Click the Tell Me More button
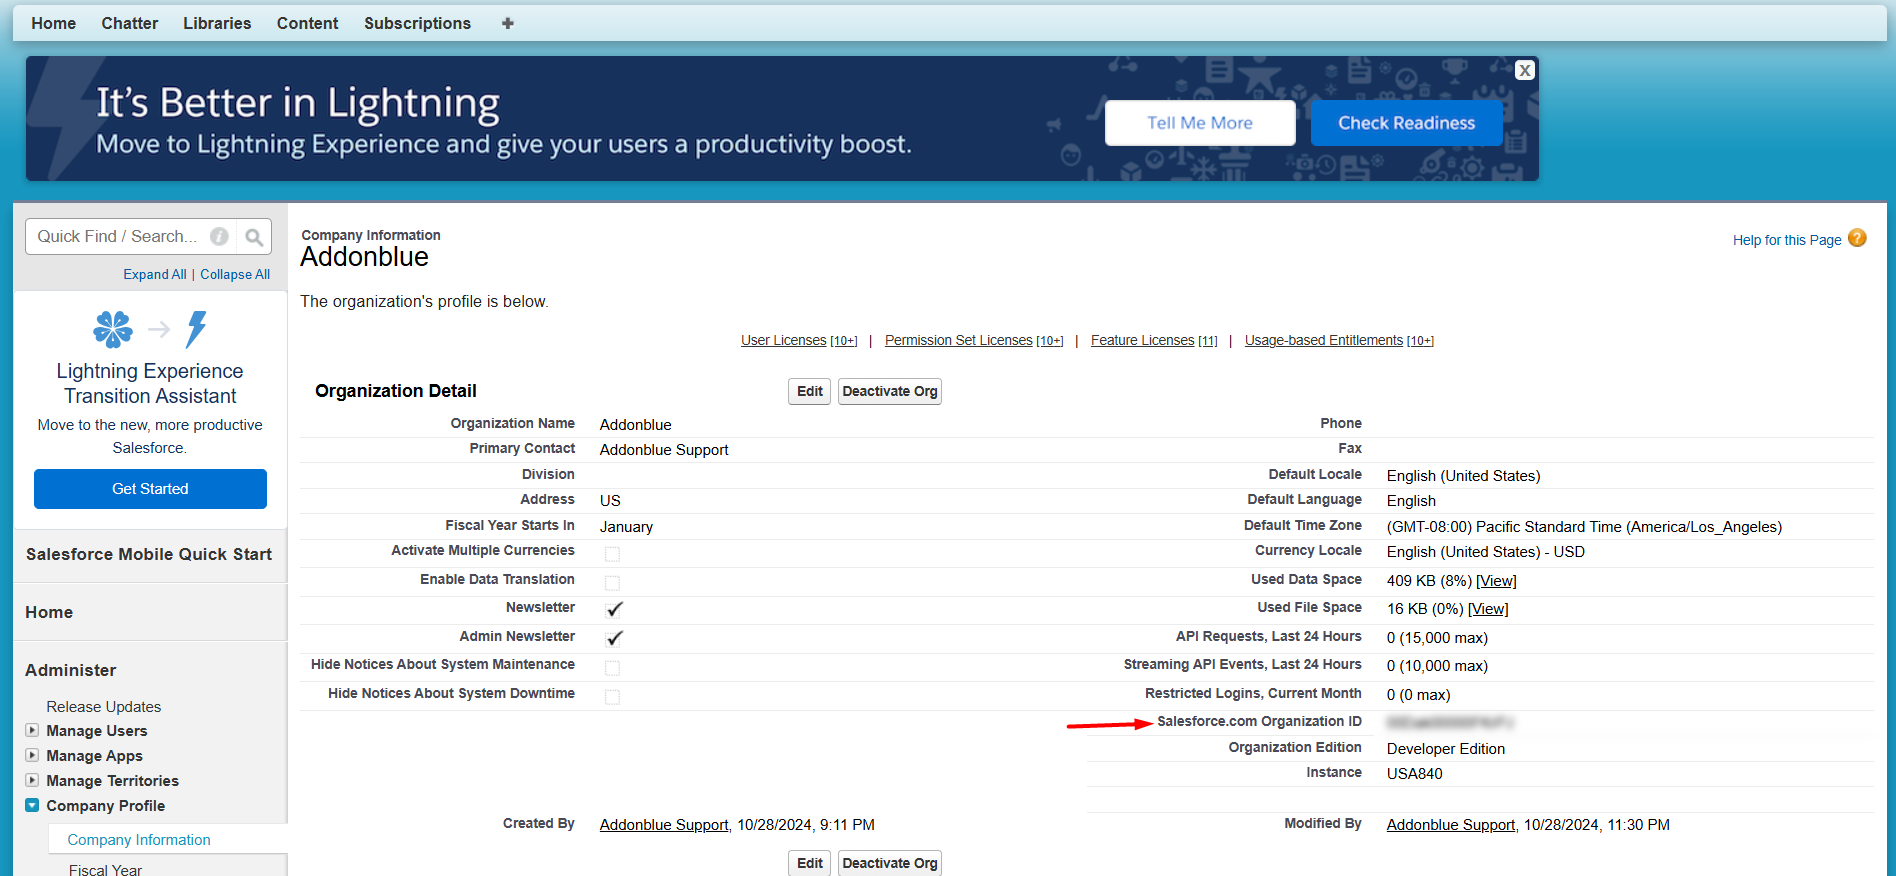This screenshot has height=876, width=1896. point(1200,123)
